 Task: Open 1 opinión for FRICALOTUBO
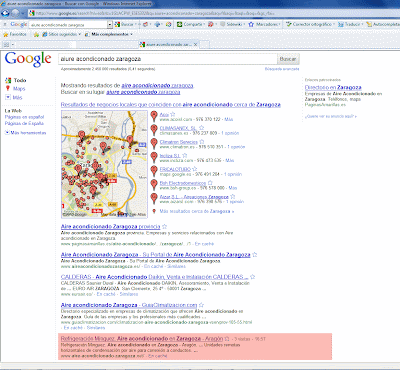click(233, 174)
